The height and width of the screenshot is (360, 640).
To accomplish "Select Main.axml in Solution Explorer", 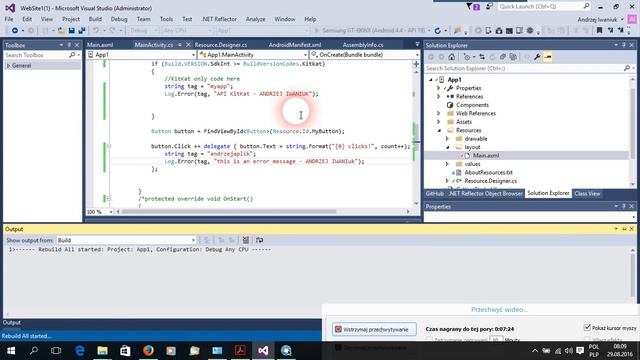I will [x=486, y=156].
